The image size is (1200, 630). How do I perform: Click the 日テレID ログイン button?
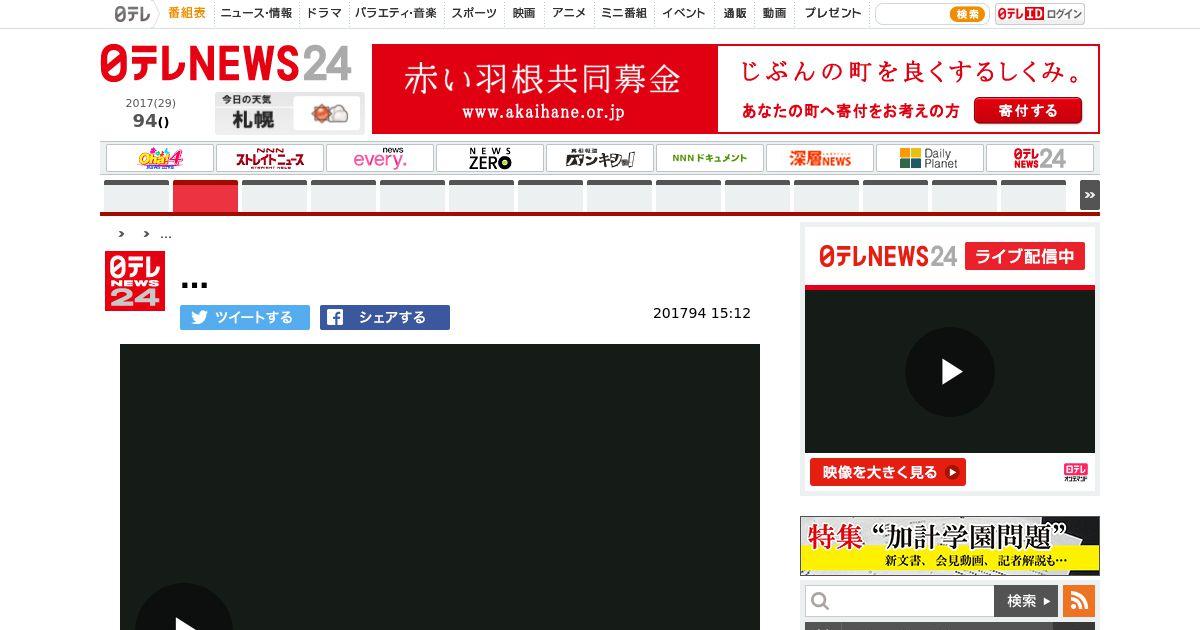pyautogui.click(x=1040, y=14)
